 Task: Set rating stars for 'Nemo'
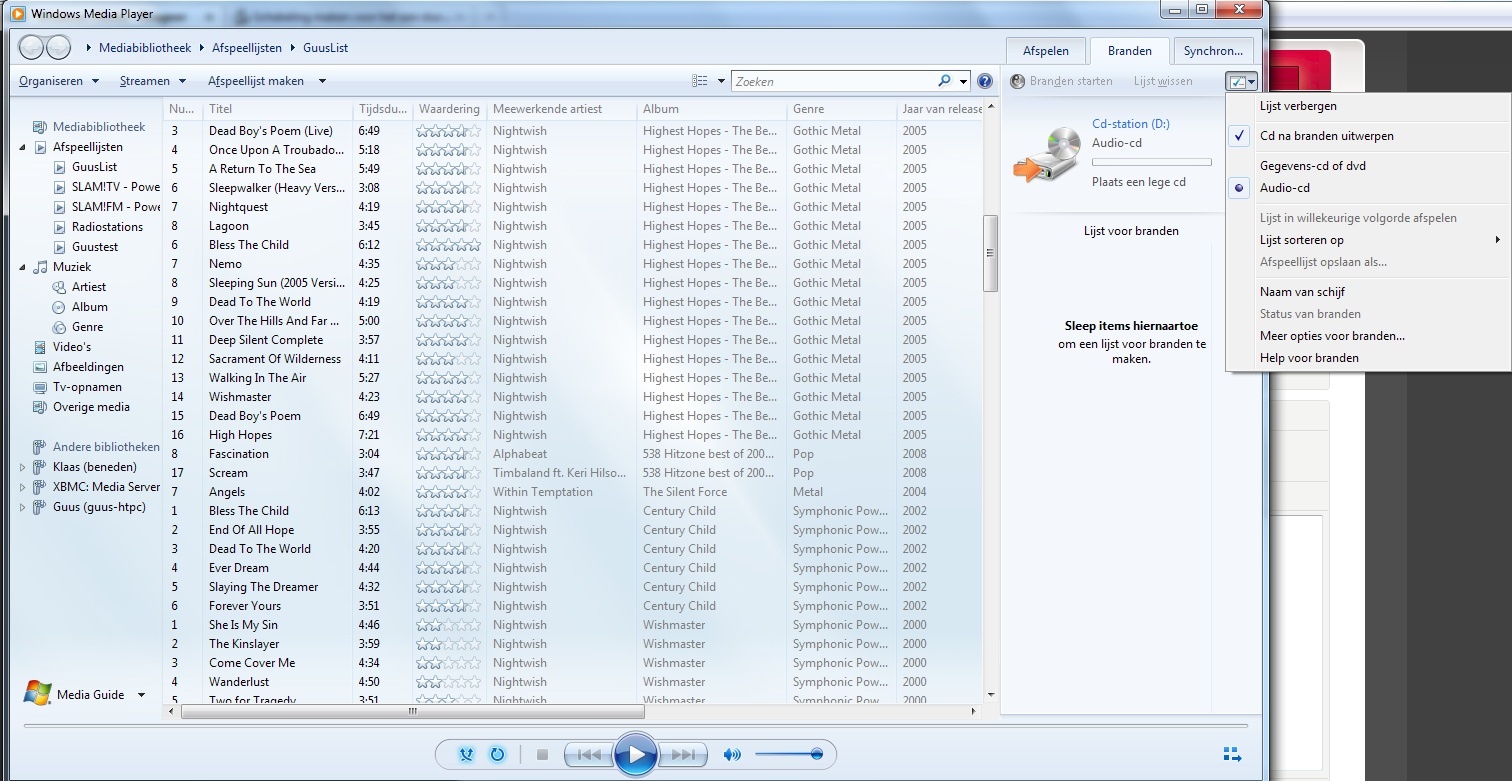(x=449, y=264)
